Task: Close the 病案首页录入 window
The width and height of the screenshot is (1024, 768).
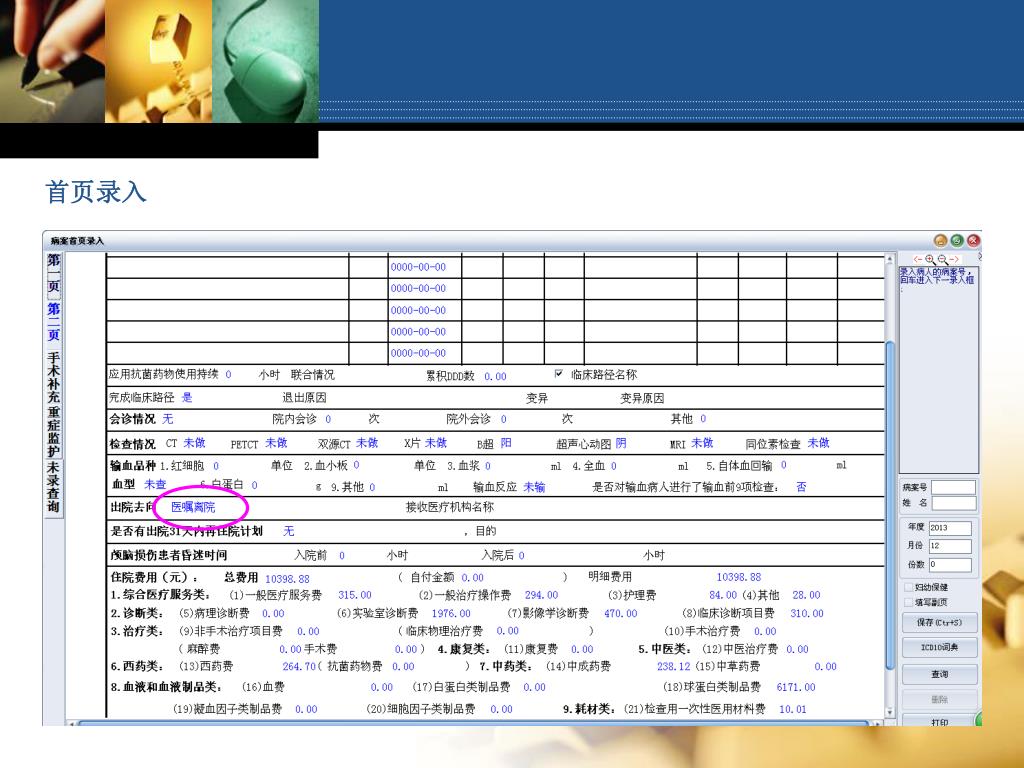Action: click(x=973, y=240)
